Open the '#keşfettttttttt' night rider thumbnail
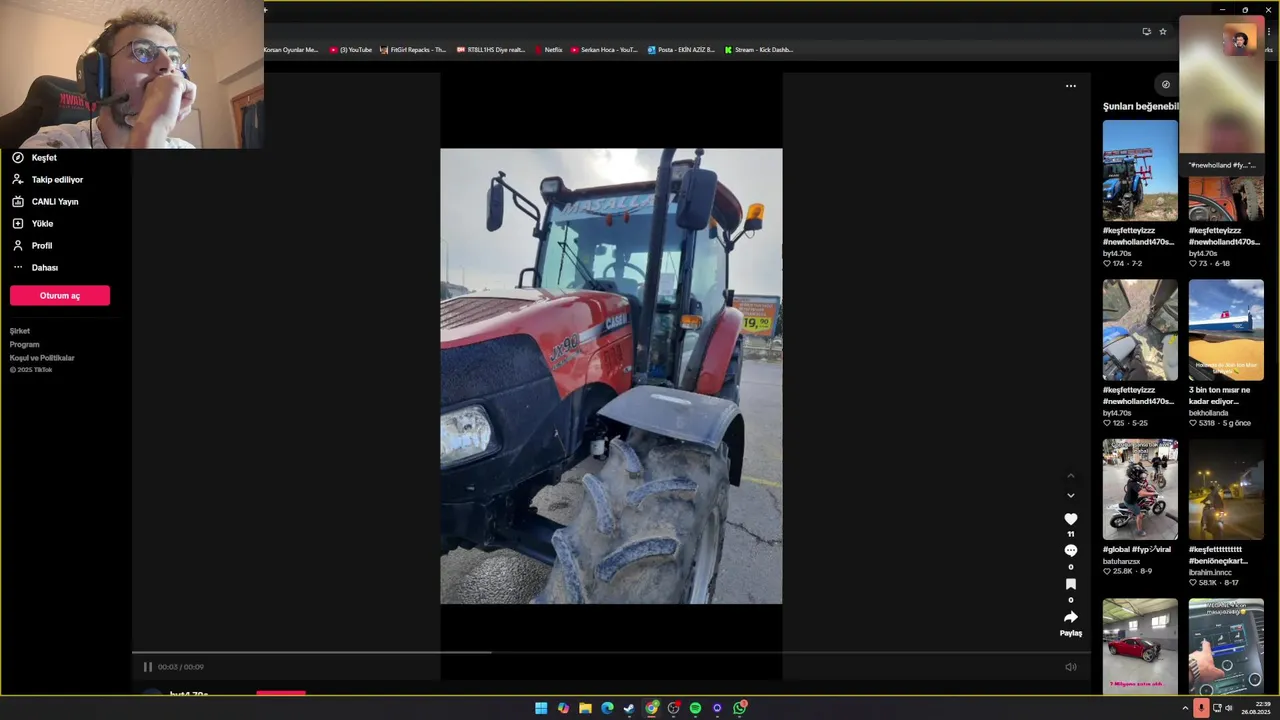This screenshot has width=1280, height=720. [1226, 489]
